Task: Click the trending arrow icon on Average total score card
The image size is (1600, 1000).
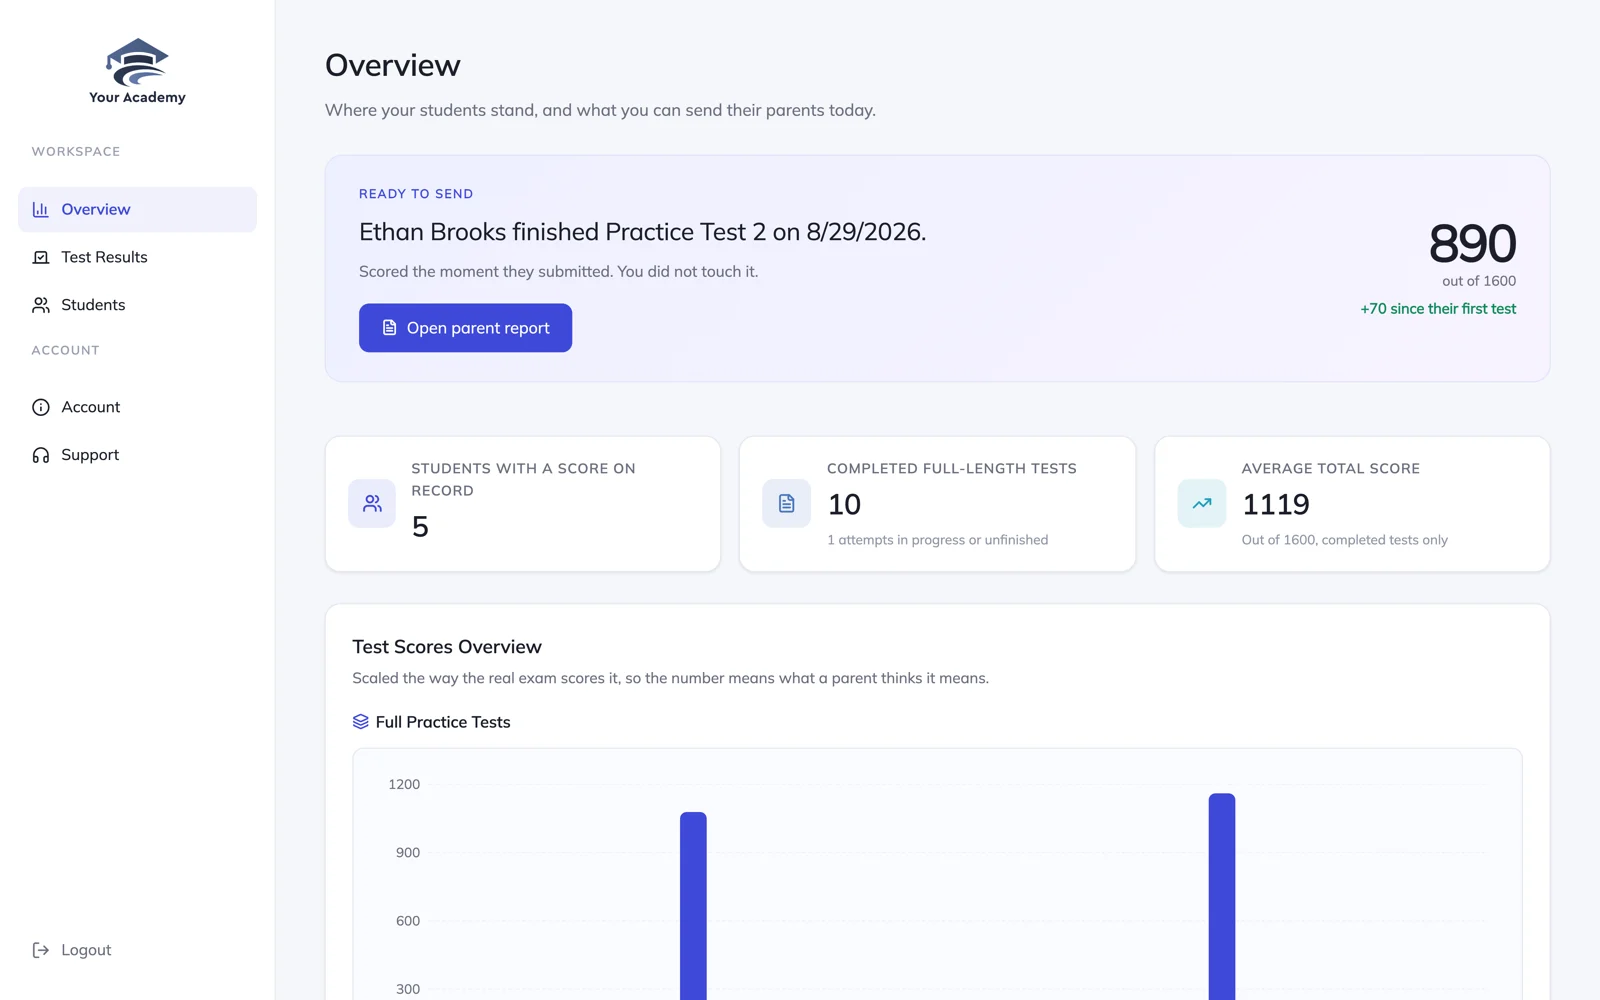Action: (x=1202, y=504)
